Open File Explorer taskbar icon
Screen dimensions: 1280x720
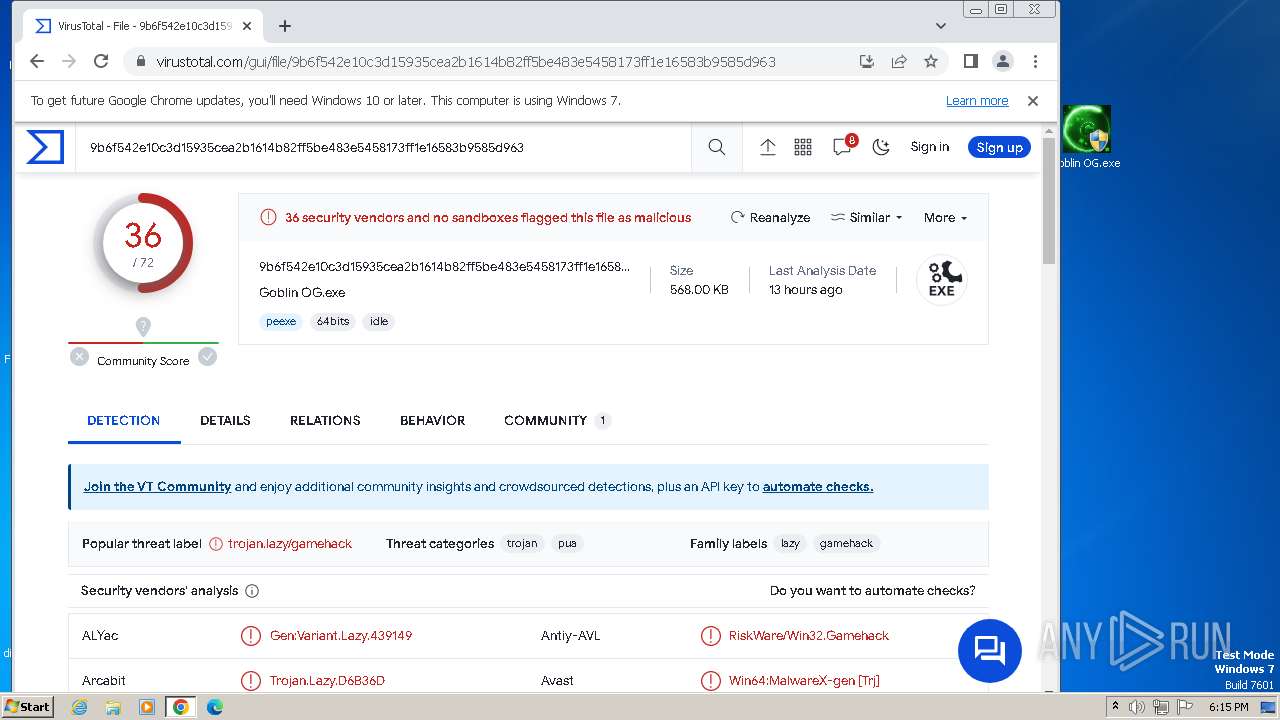[113, 707]
